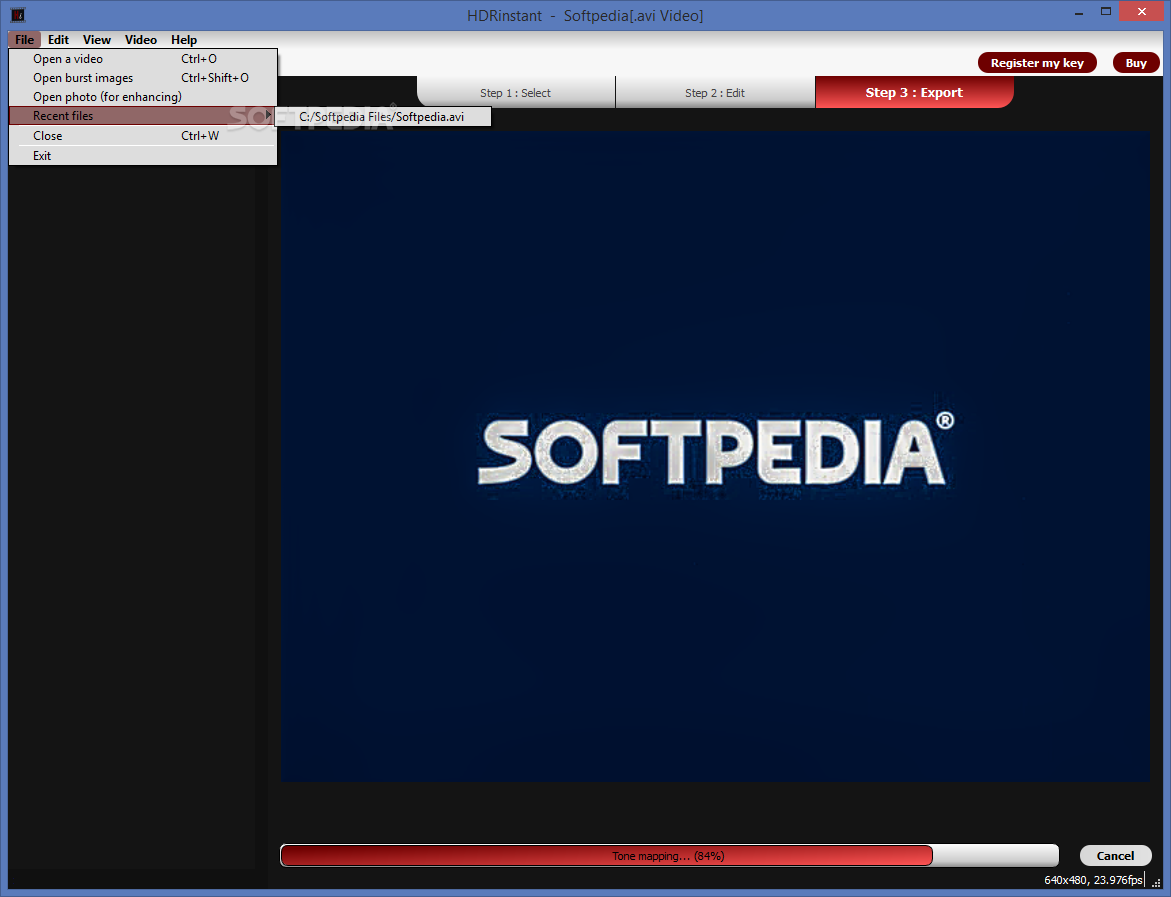Close the HDRinstant window
Viewport: 1171px width, 897px height.
1141,11
